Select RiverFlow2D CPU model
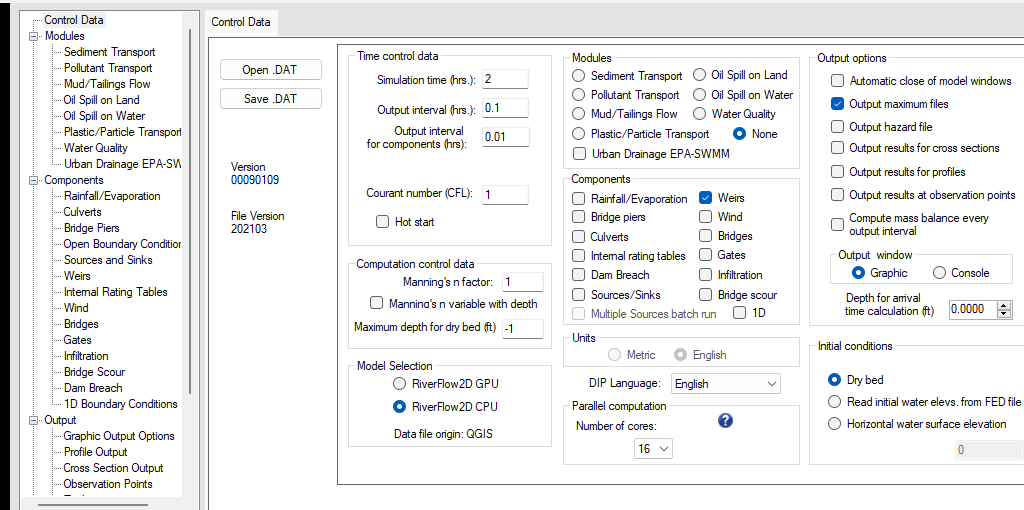Viewport: 1024px width, 510px height. 399,406
